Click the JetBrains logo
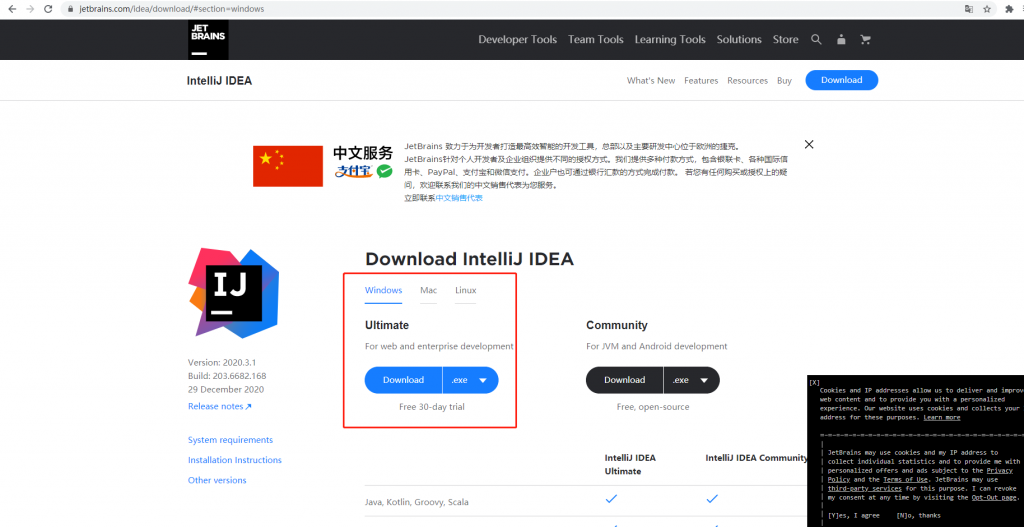Image resolution: width=1024 pixels, height=527 pixels. point(208,39)
